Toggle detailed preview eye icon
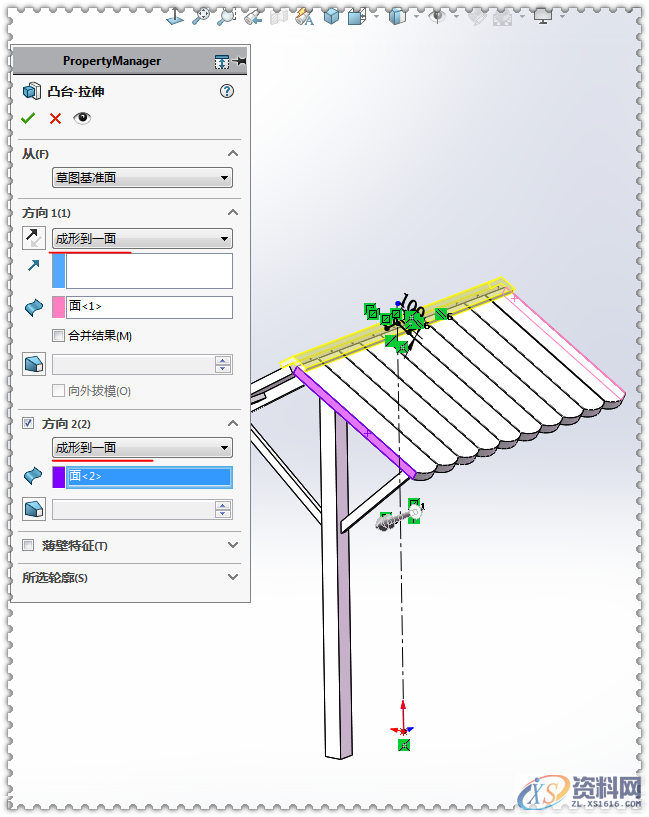Viewport: 649px width, 817px height. [x=82, y=118]
